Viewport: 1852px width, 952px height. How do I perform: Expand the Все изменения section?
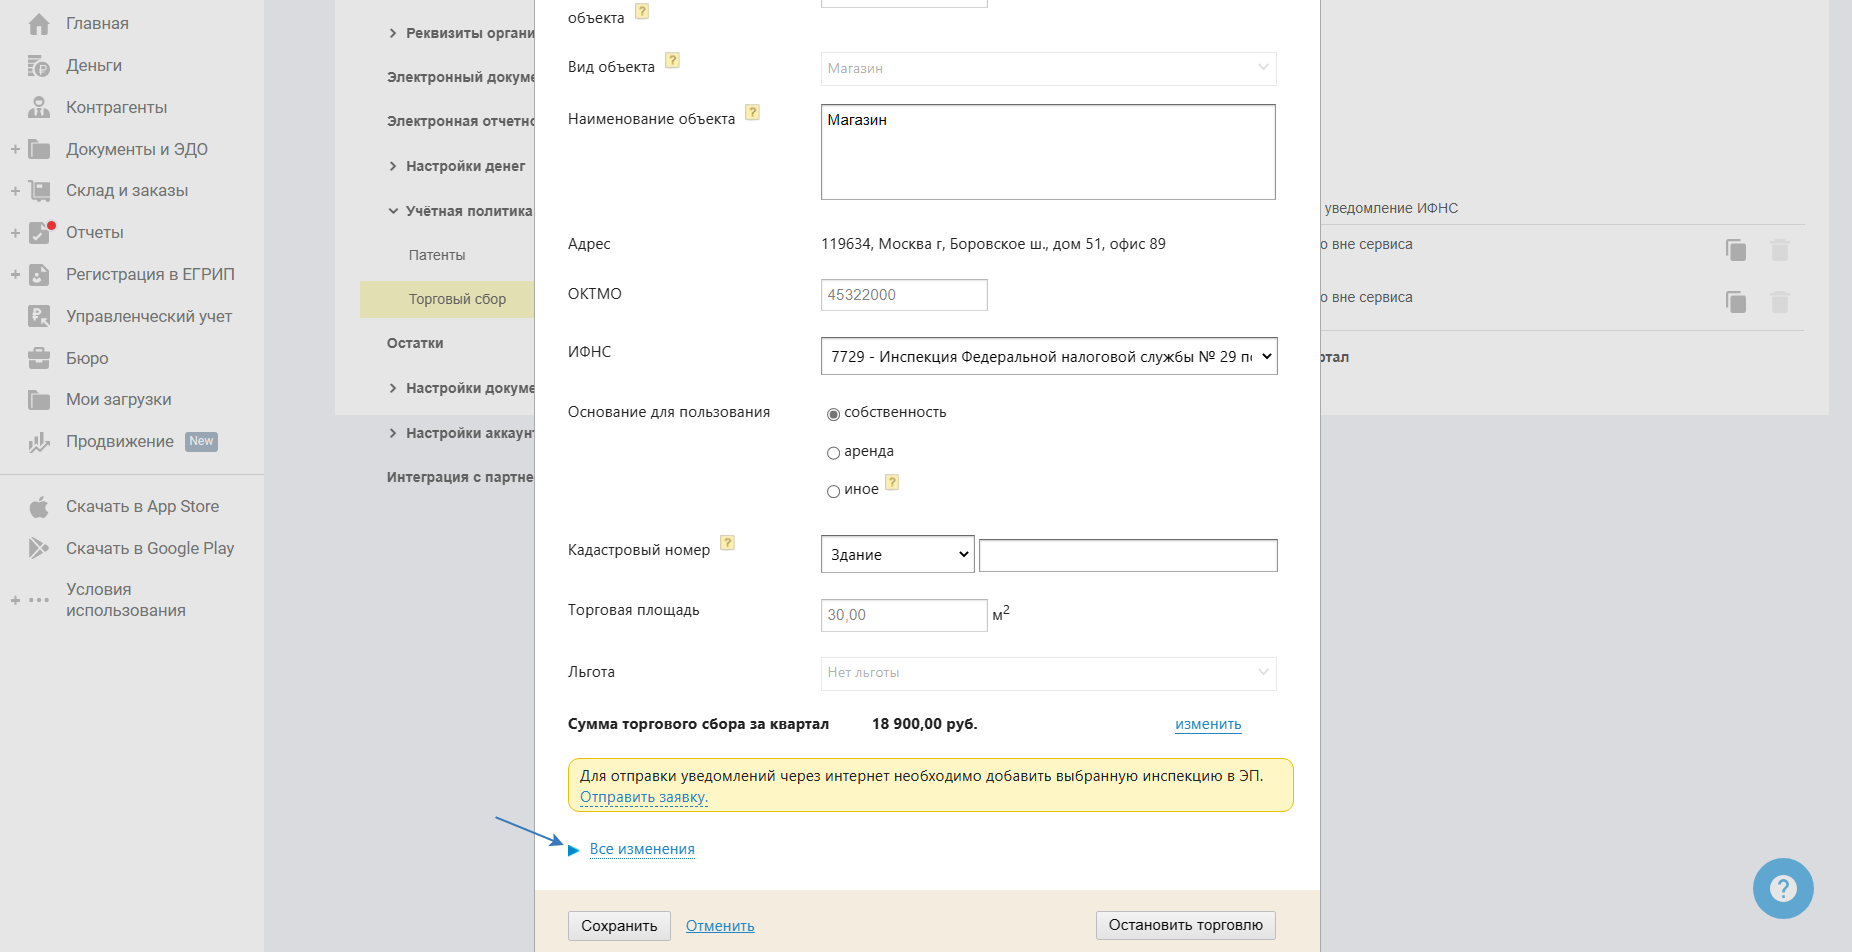click(x=641, y=849)
